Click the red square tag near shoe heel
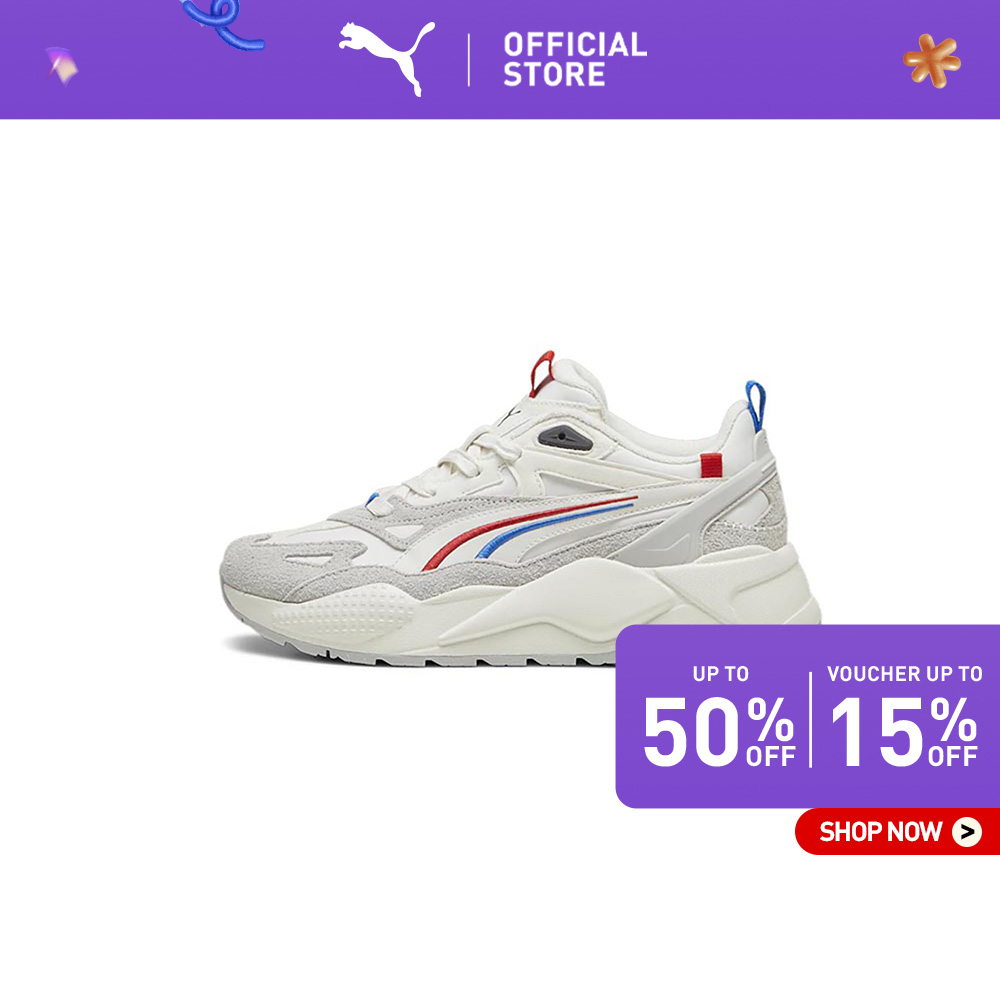Screen dimensions: 1000x1000 tap(711, 465)
